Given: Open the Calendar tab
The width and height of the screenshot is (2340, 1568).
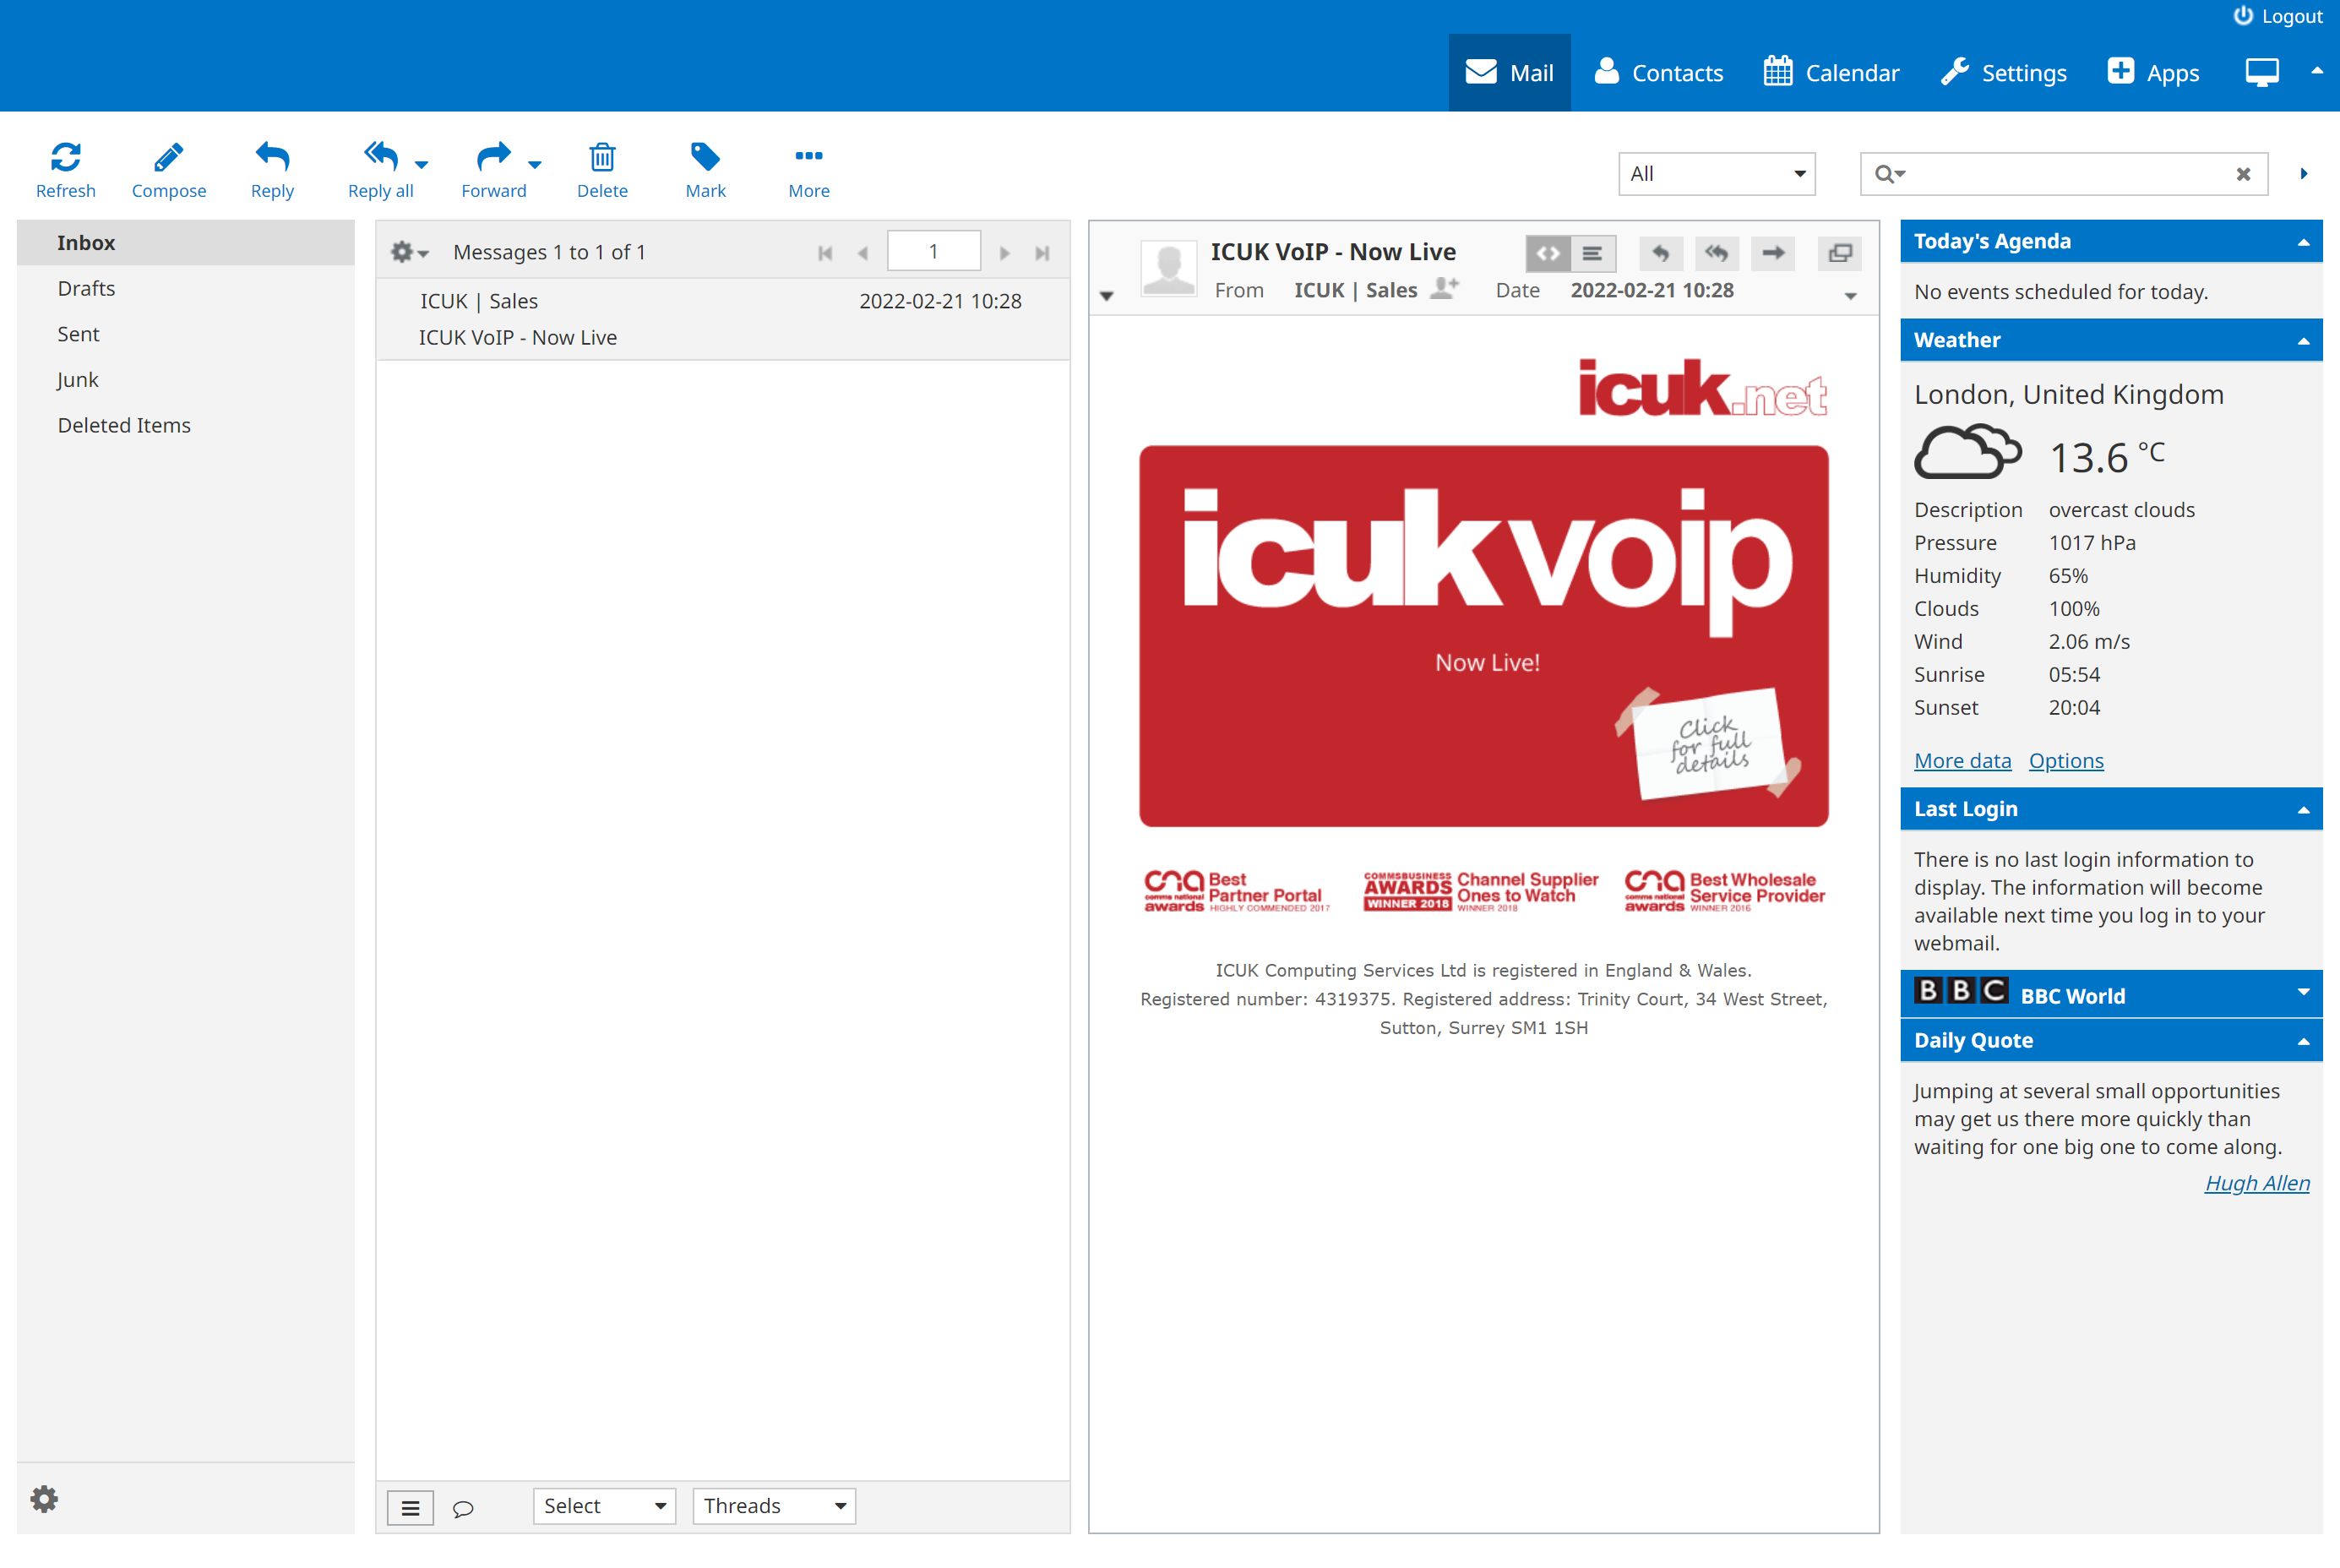Looking at the screenshot, I should tap(1831, 73).
